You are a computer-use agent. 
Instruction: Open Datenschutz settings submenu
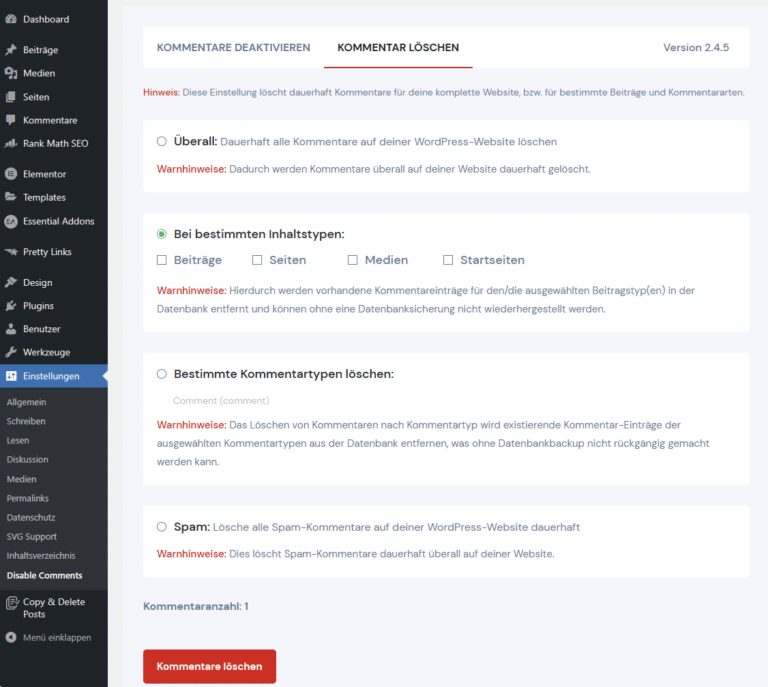click(31, 517)
